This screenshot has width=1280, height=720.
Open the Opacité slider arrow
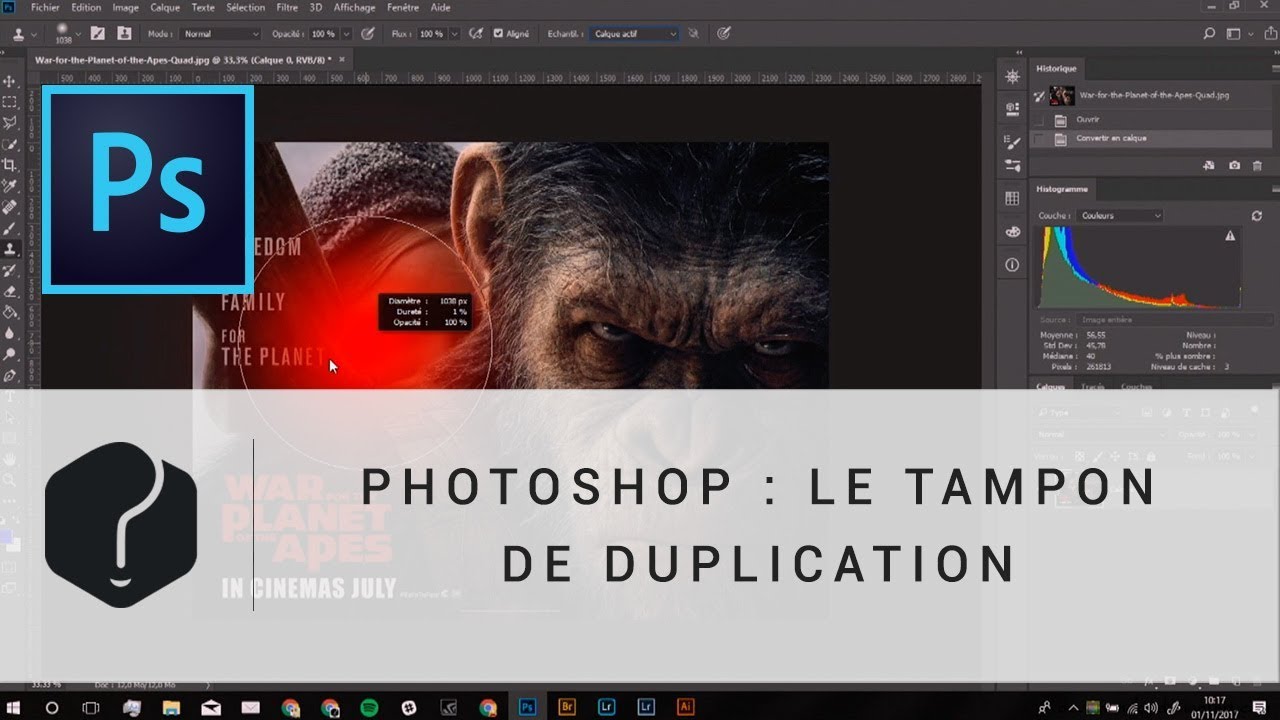pos(346,34)
